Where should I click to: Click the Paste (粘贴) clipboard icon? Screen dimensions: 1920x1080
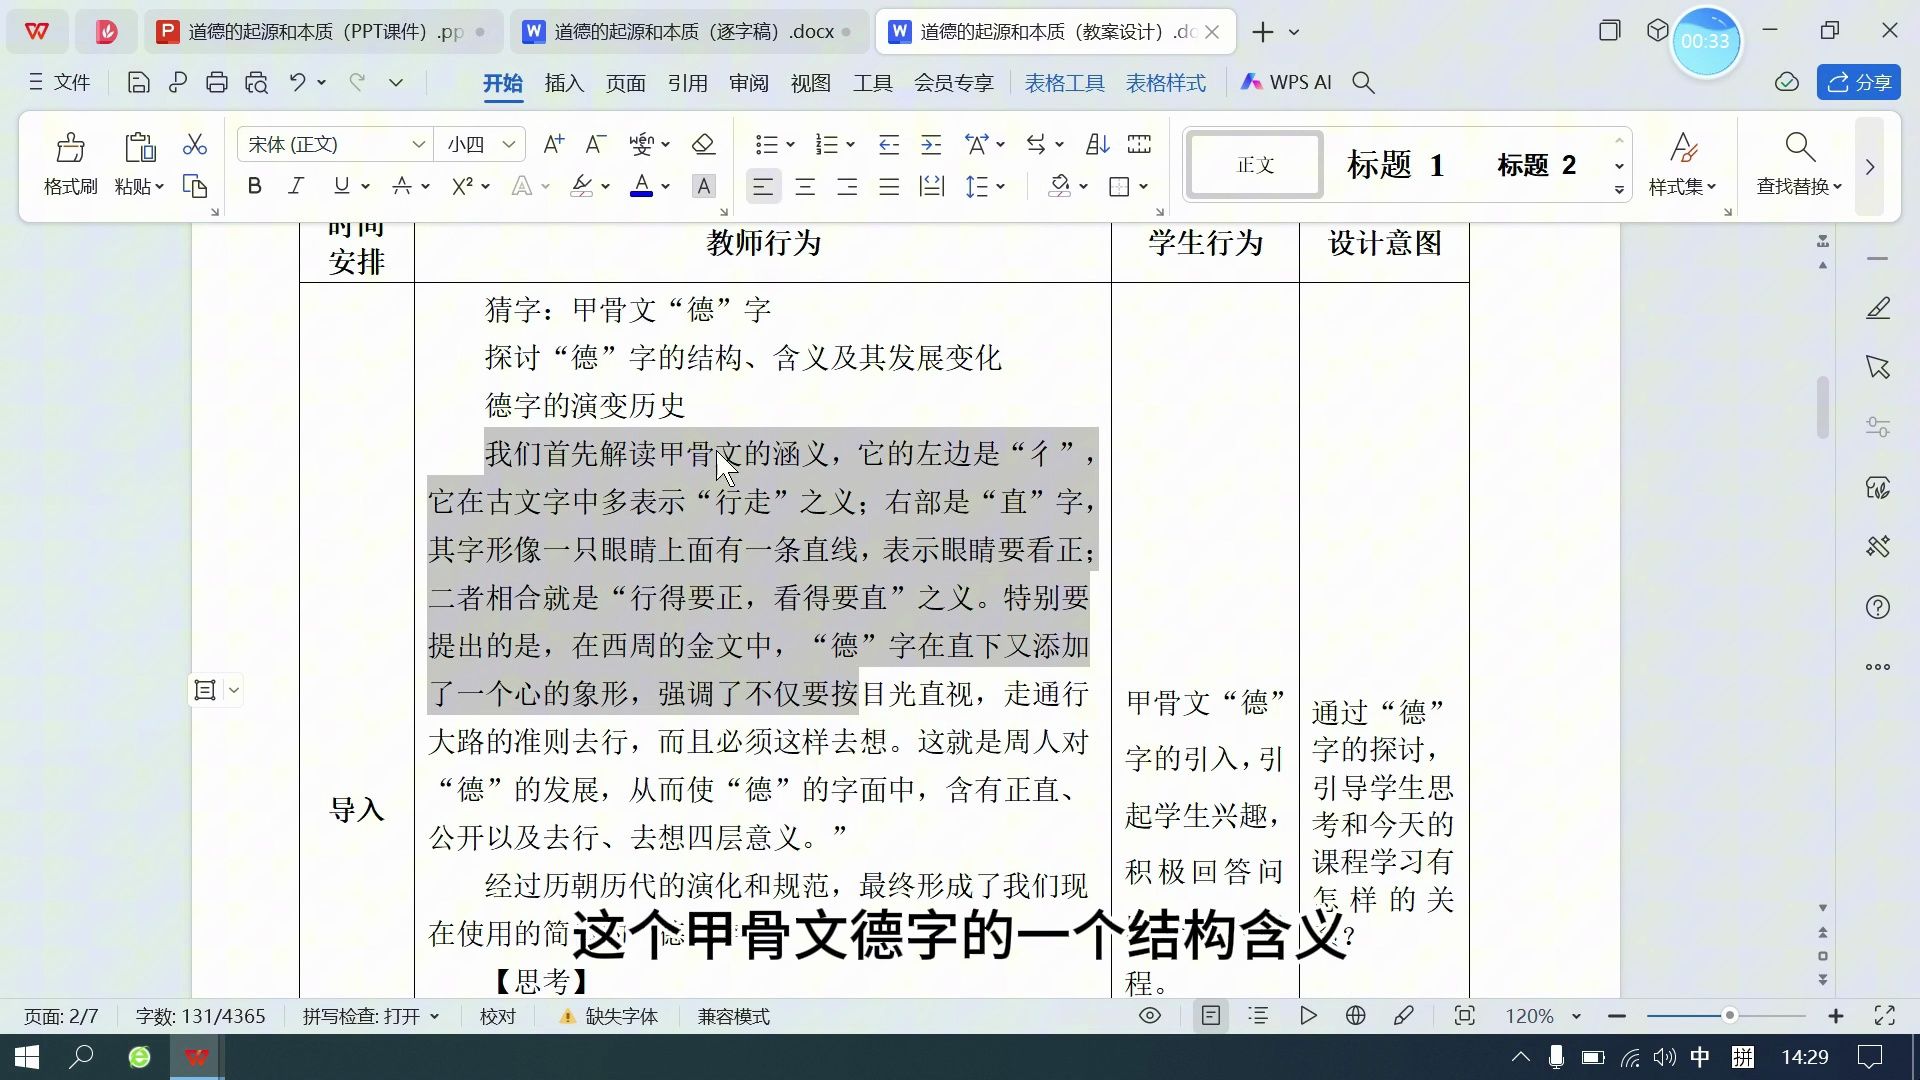[x=140, y=148]
